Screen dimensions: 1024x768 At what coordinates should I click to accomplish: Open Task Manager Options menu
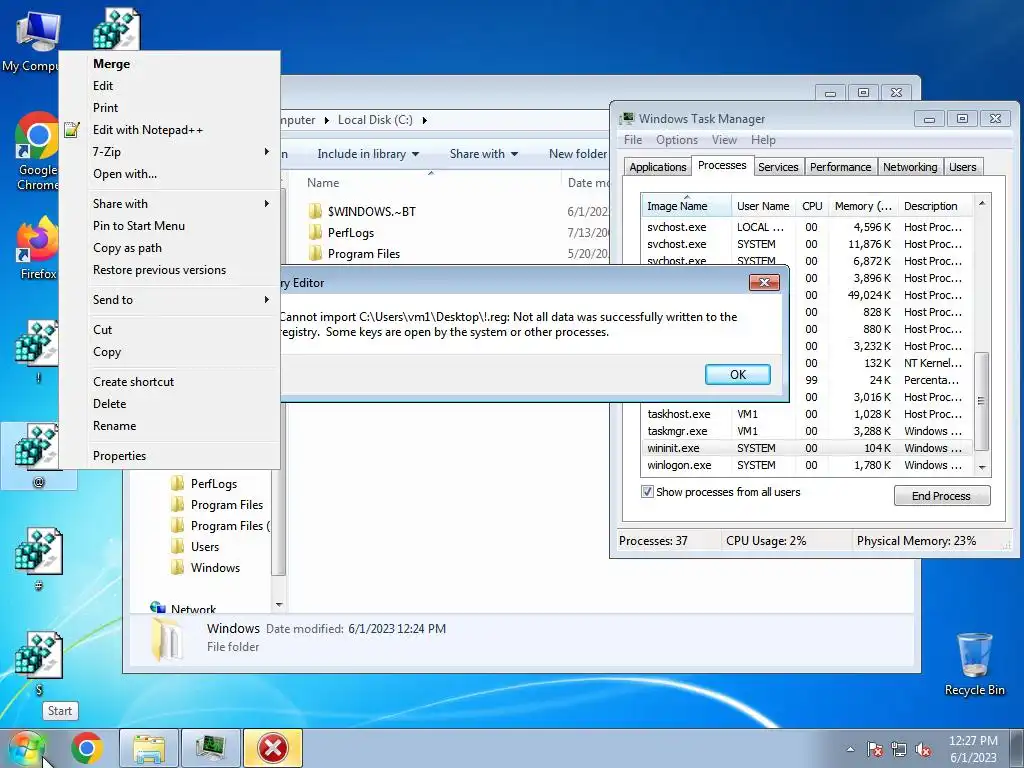pos(677,140)
